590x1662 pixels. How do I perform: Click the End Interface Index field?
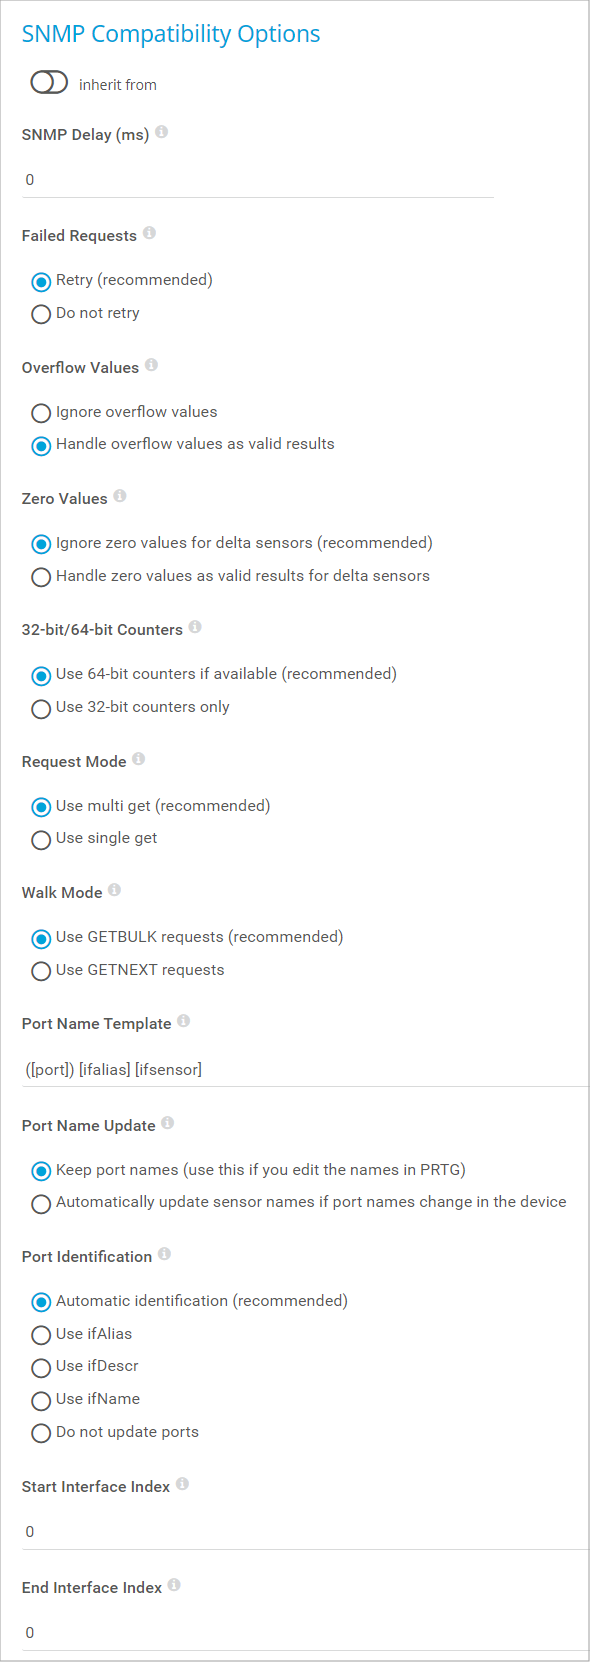305,1632
